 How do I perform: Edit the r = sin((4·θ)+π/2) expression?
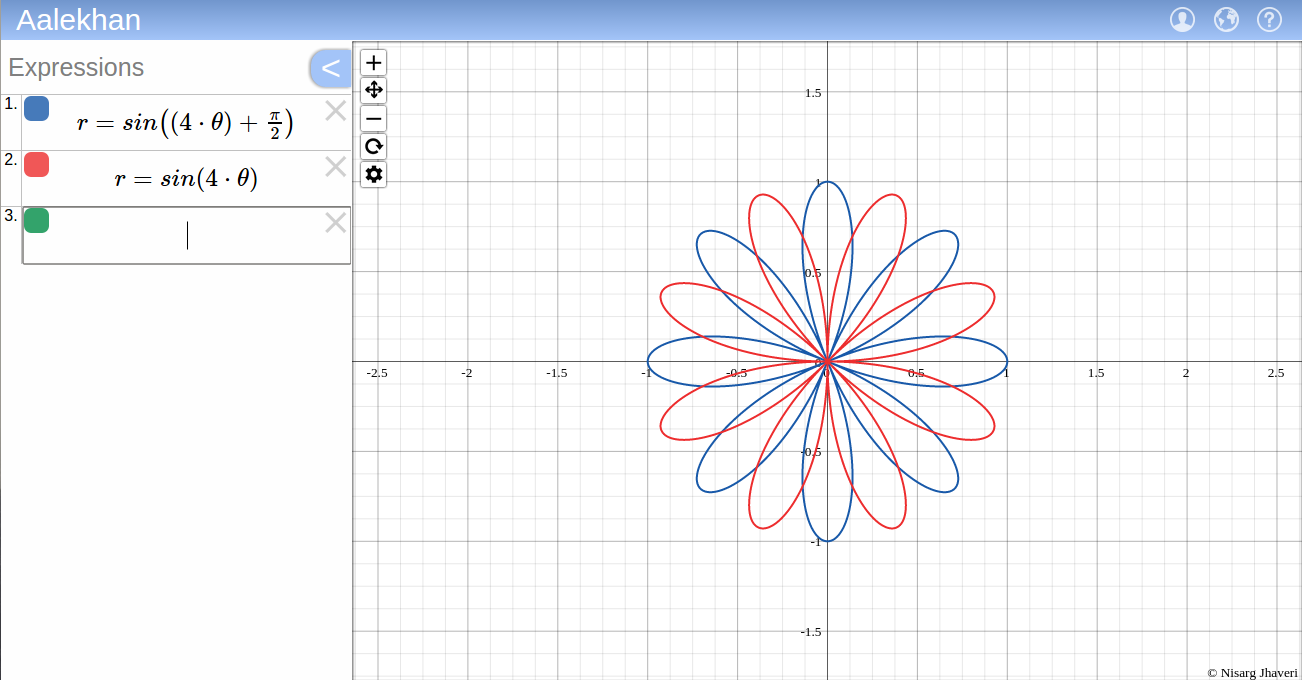tap(185, 123)
